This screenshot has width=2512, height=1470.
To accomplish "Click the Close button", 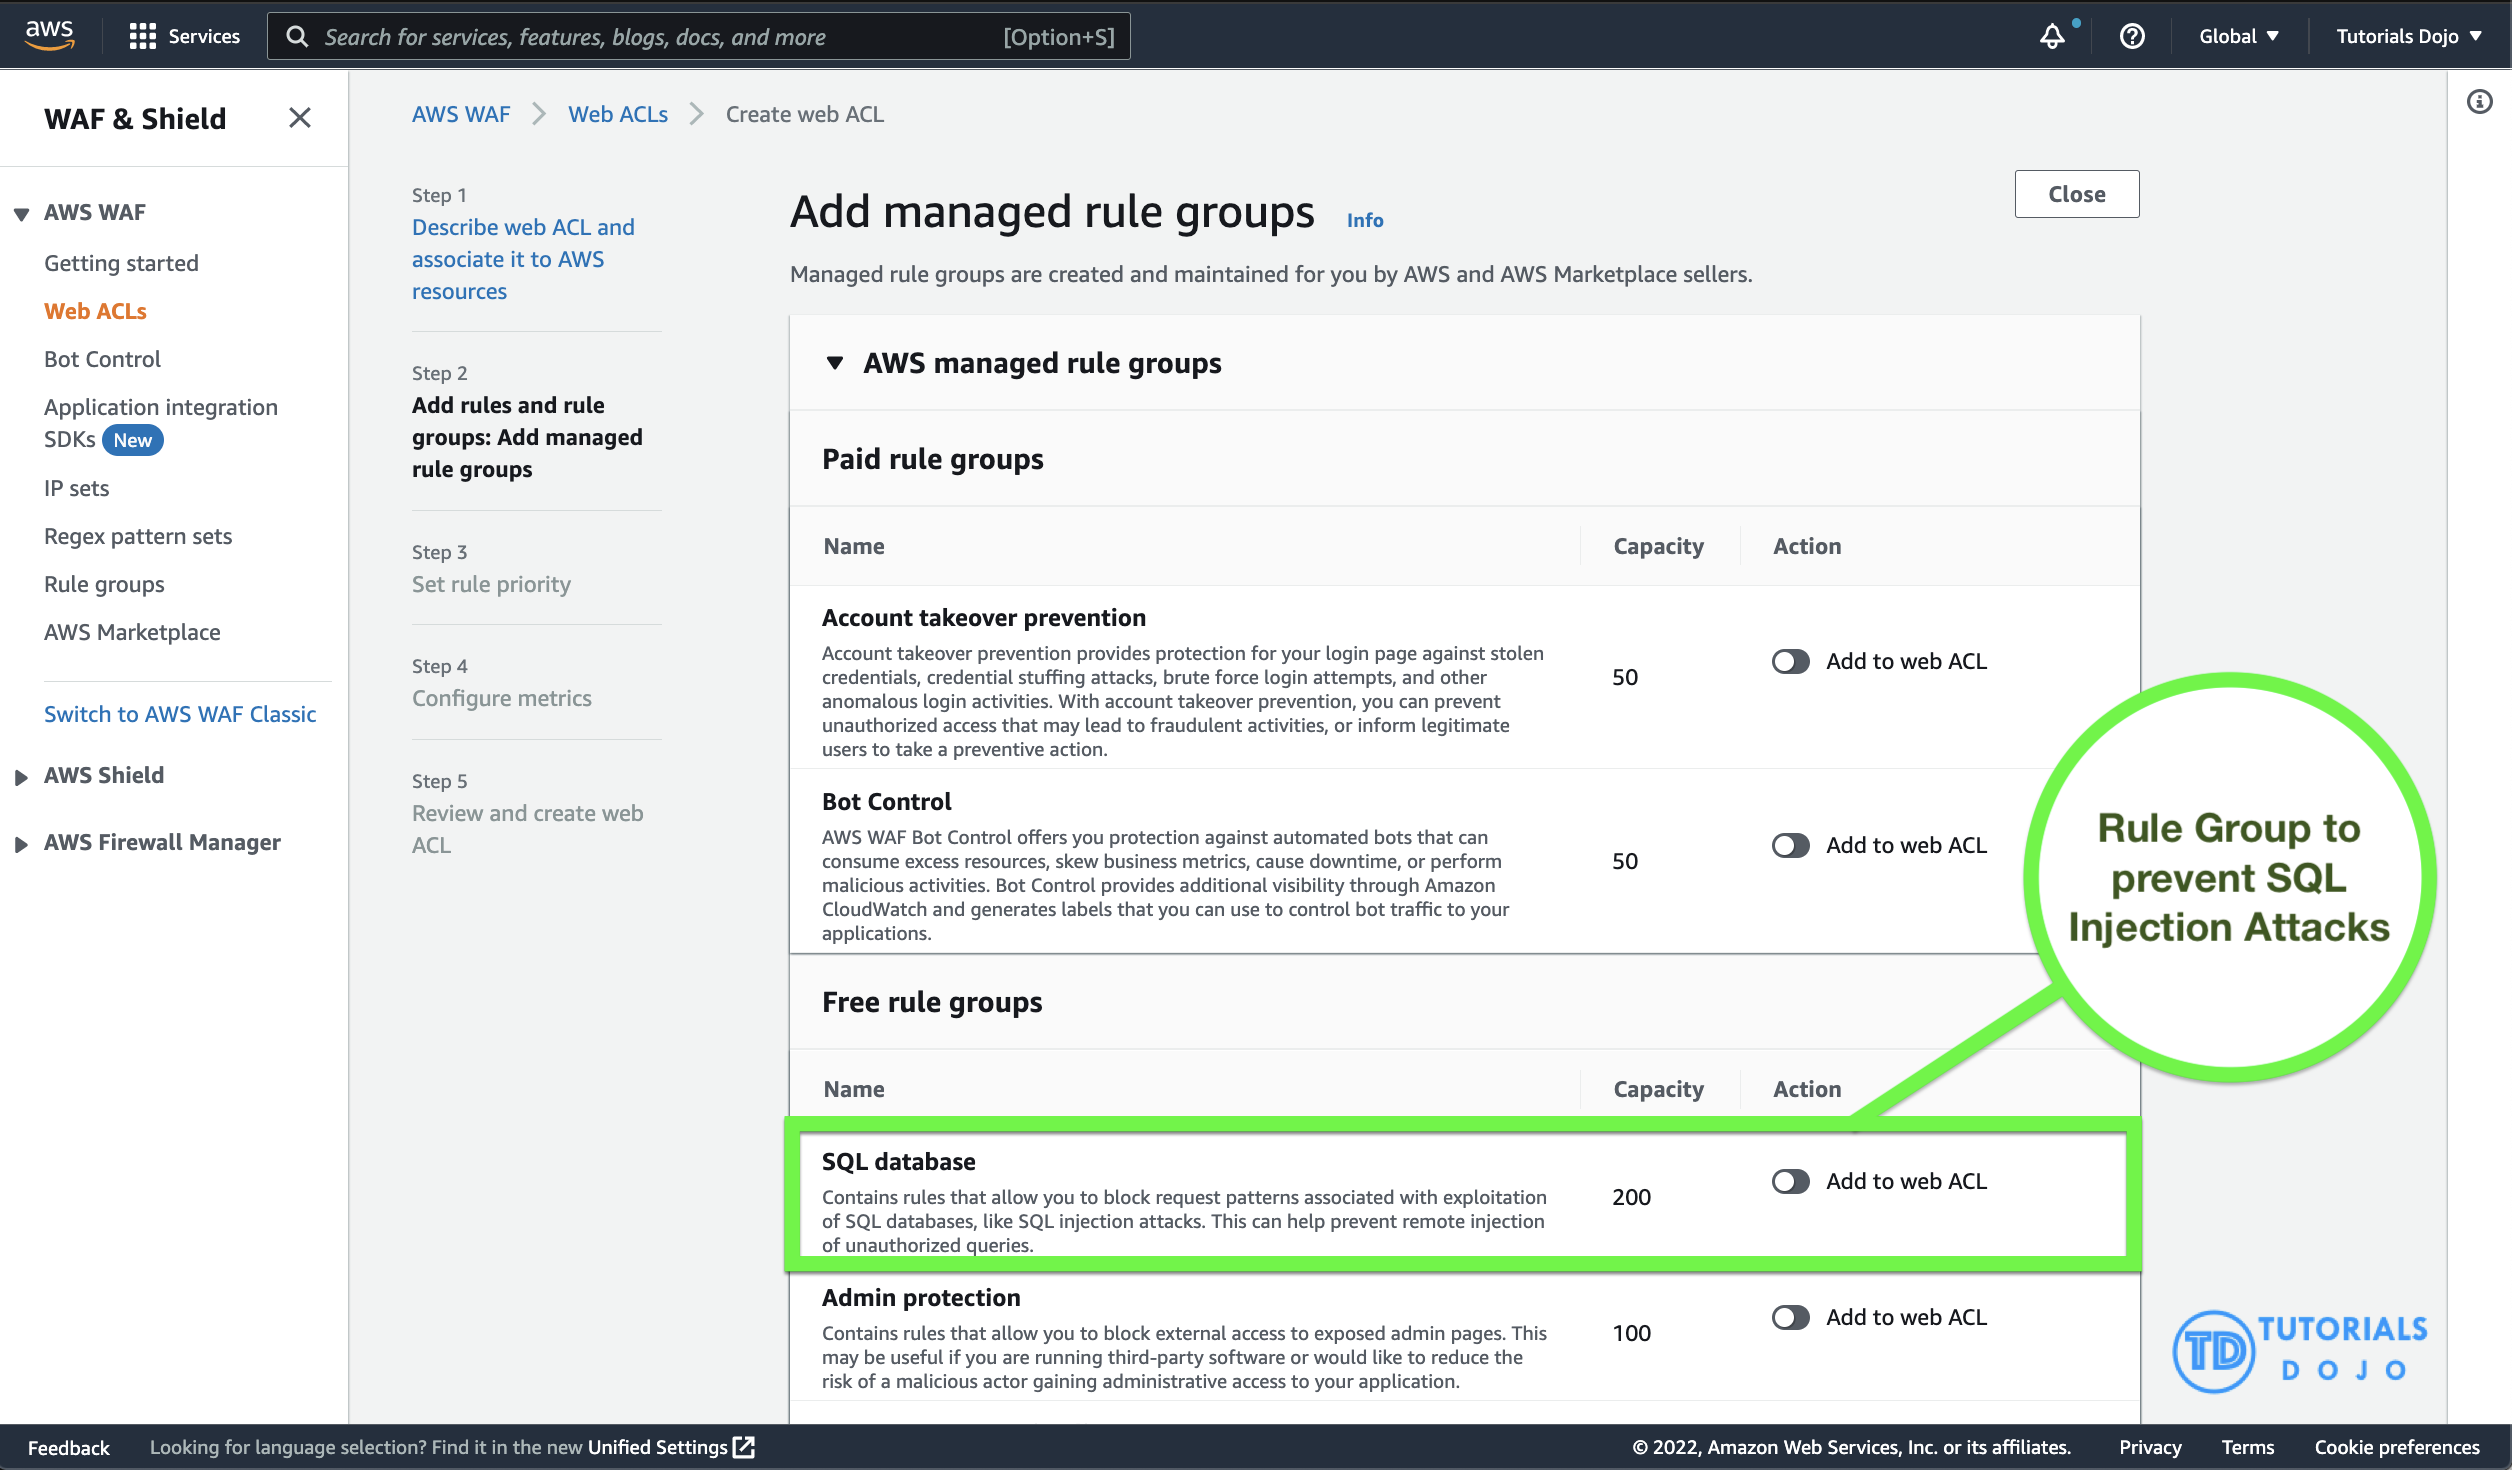I will pos(2076,194).
